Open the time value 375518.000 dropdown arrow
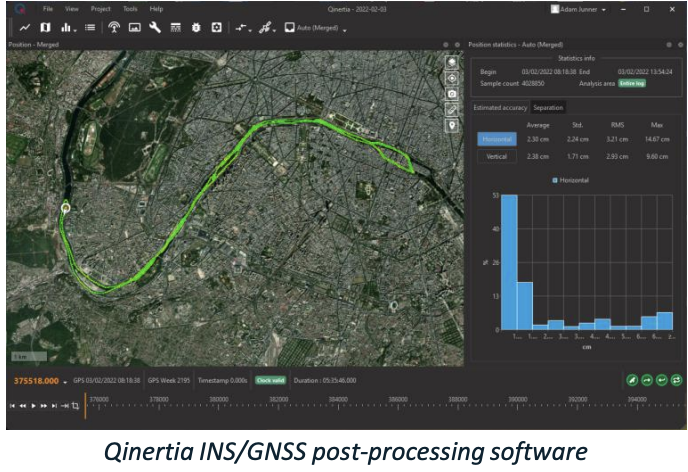 click(x=65, y=382)
